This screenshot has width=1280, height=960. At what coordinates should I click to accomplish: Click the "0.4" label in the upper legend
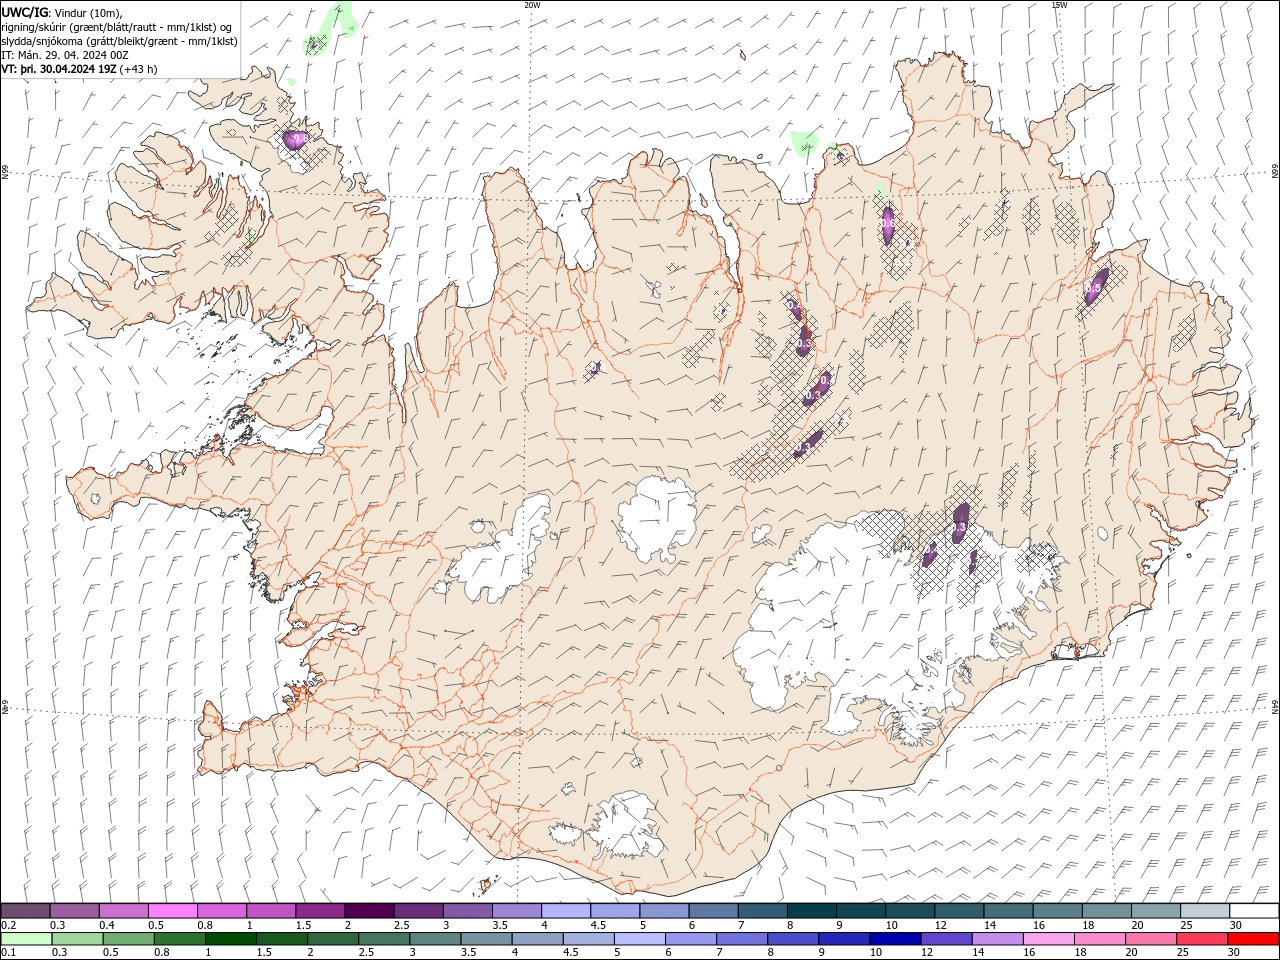[107, 925]
